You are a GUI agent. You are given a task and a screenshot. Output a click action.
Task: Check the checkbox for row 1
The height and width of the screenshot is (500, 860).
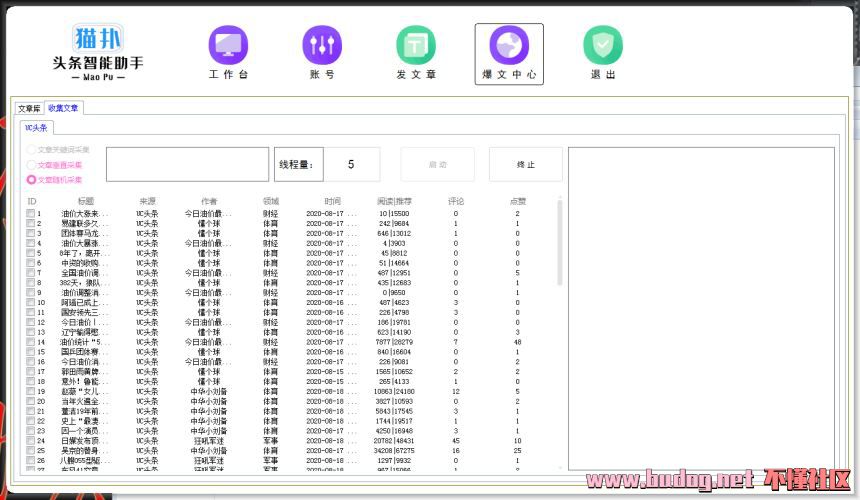pyautogui.click(x=31, y=213)
